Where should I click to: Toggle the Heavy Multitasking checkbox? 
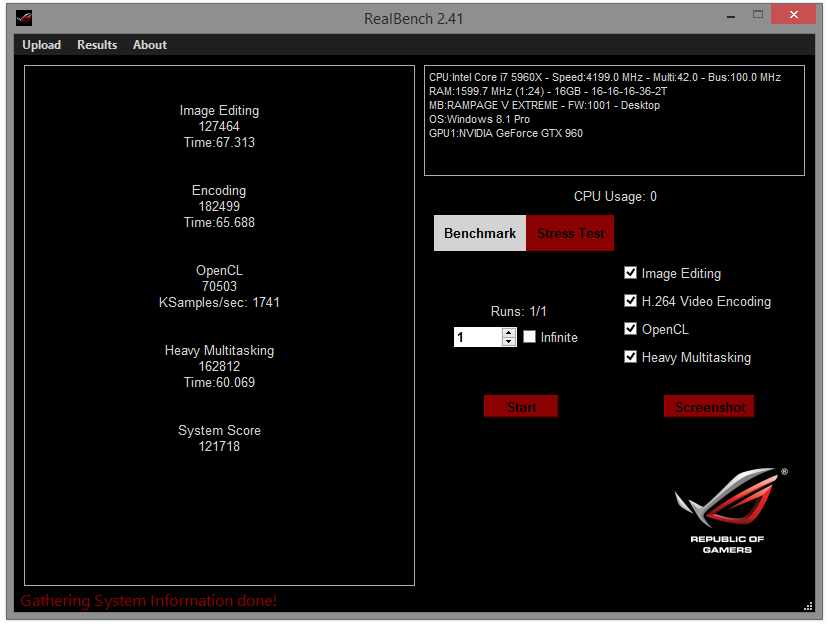630,357
